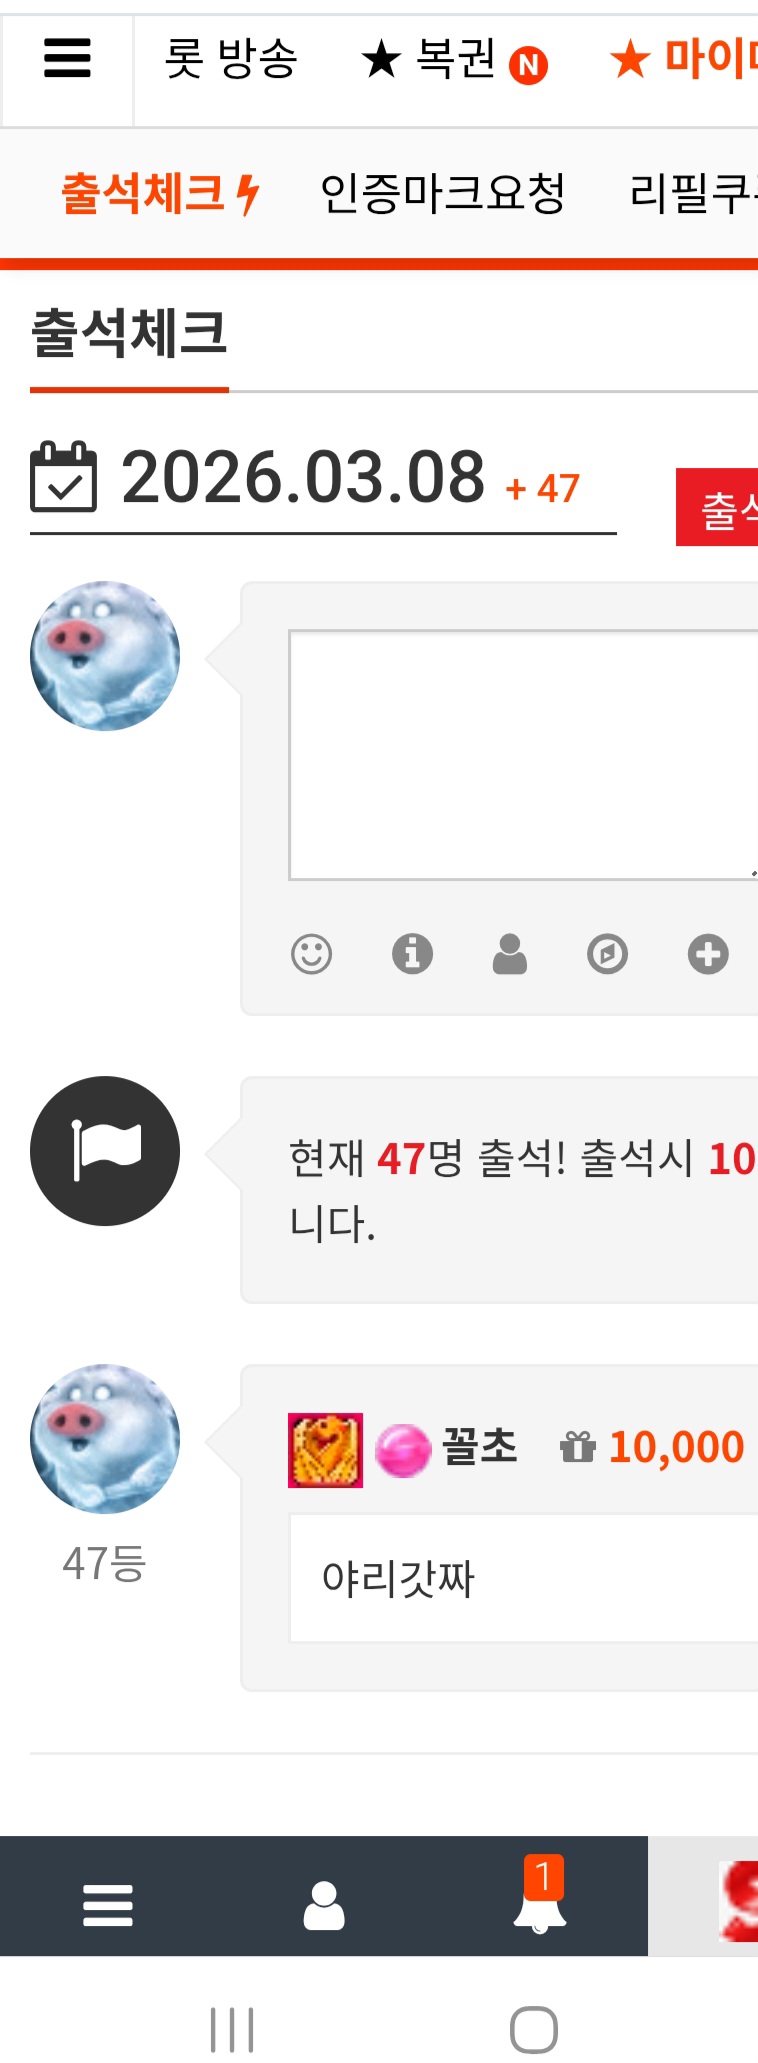Open the ★ 복권 menu item
The image size is (758, 2063).
click(x=453, y=60)
